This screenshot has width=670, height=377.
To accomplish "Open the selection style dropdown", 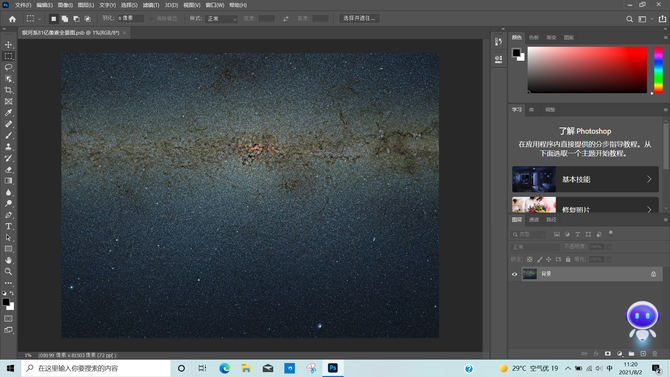I will tap(222, 19).
